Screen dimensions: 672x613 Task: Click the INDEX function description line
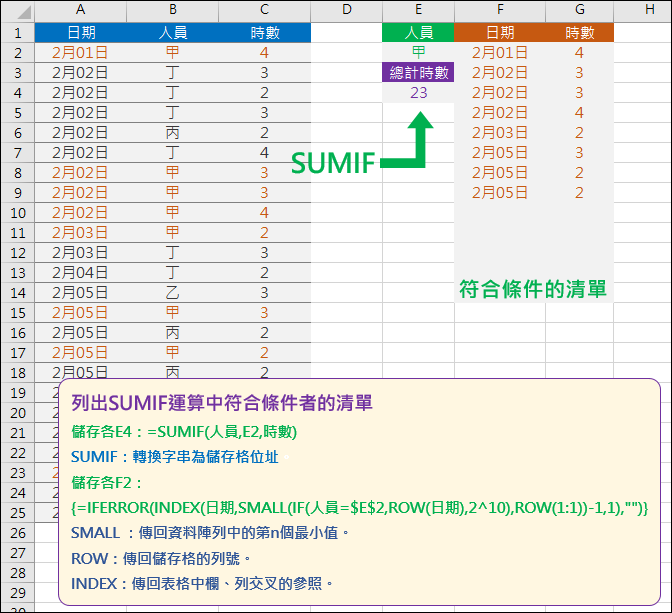tap(202, 583)
